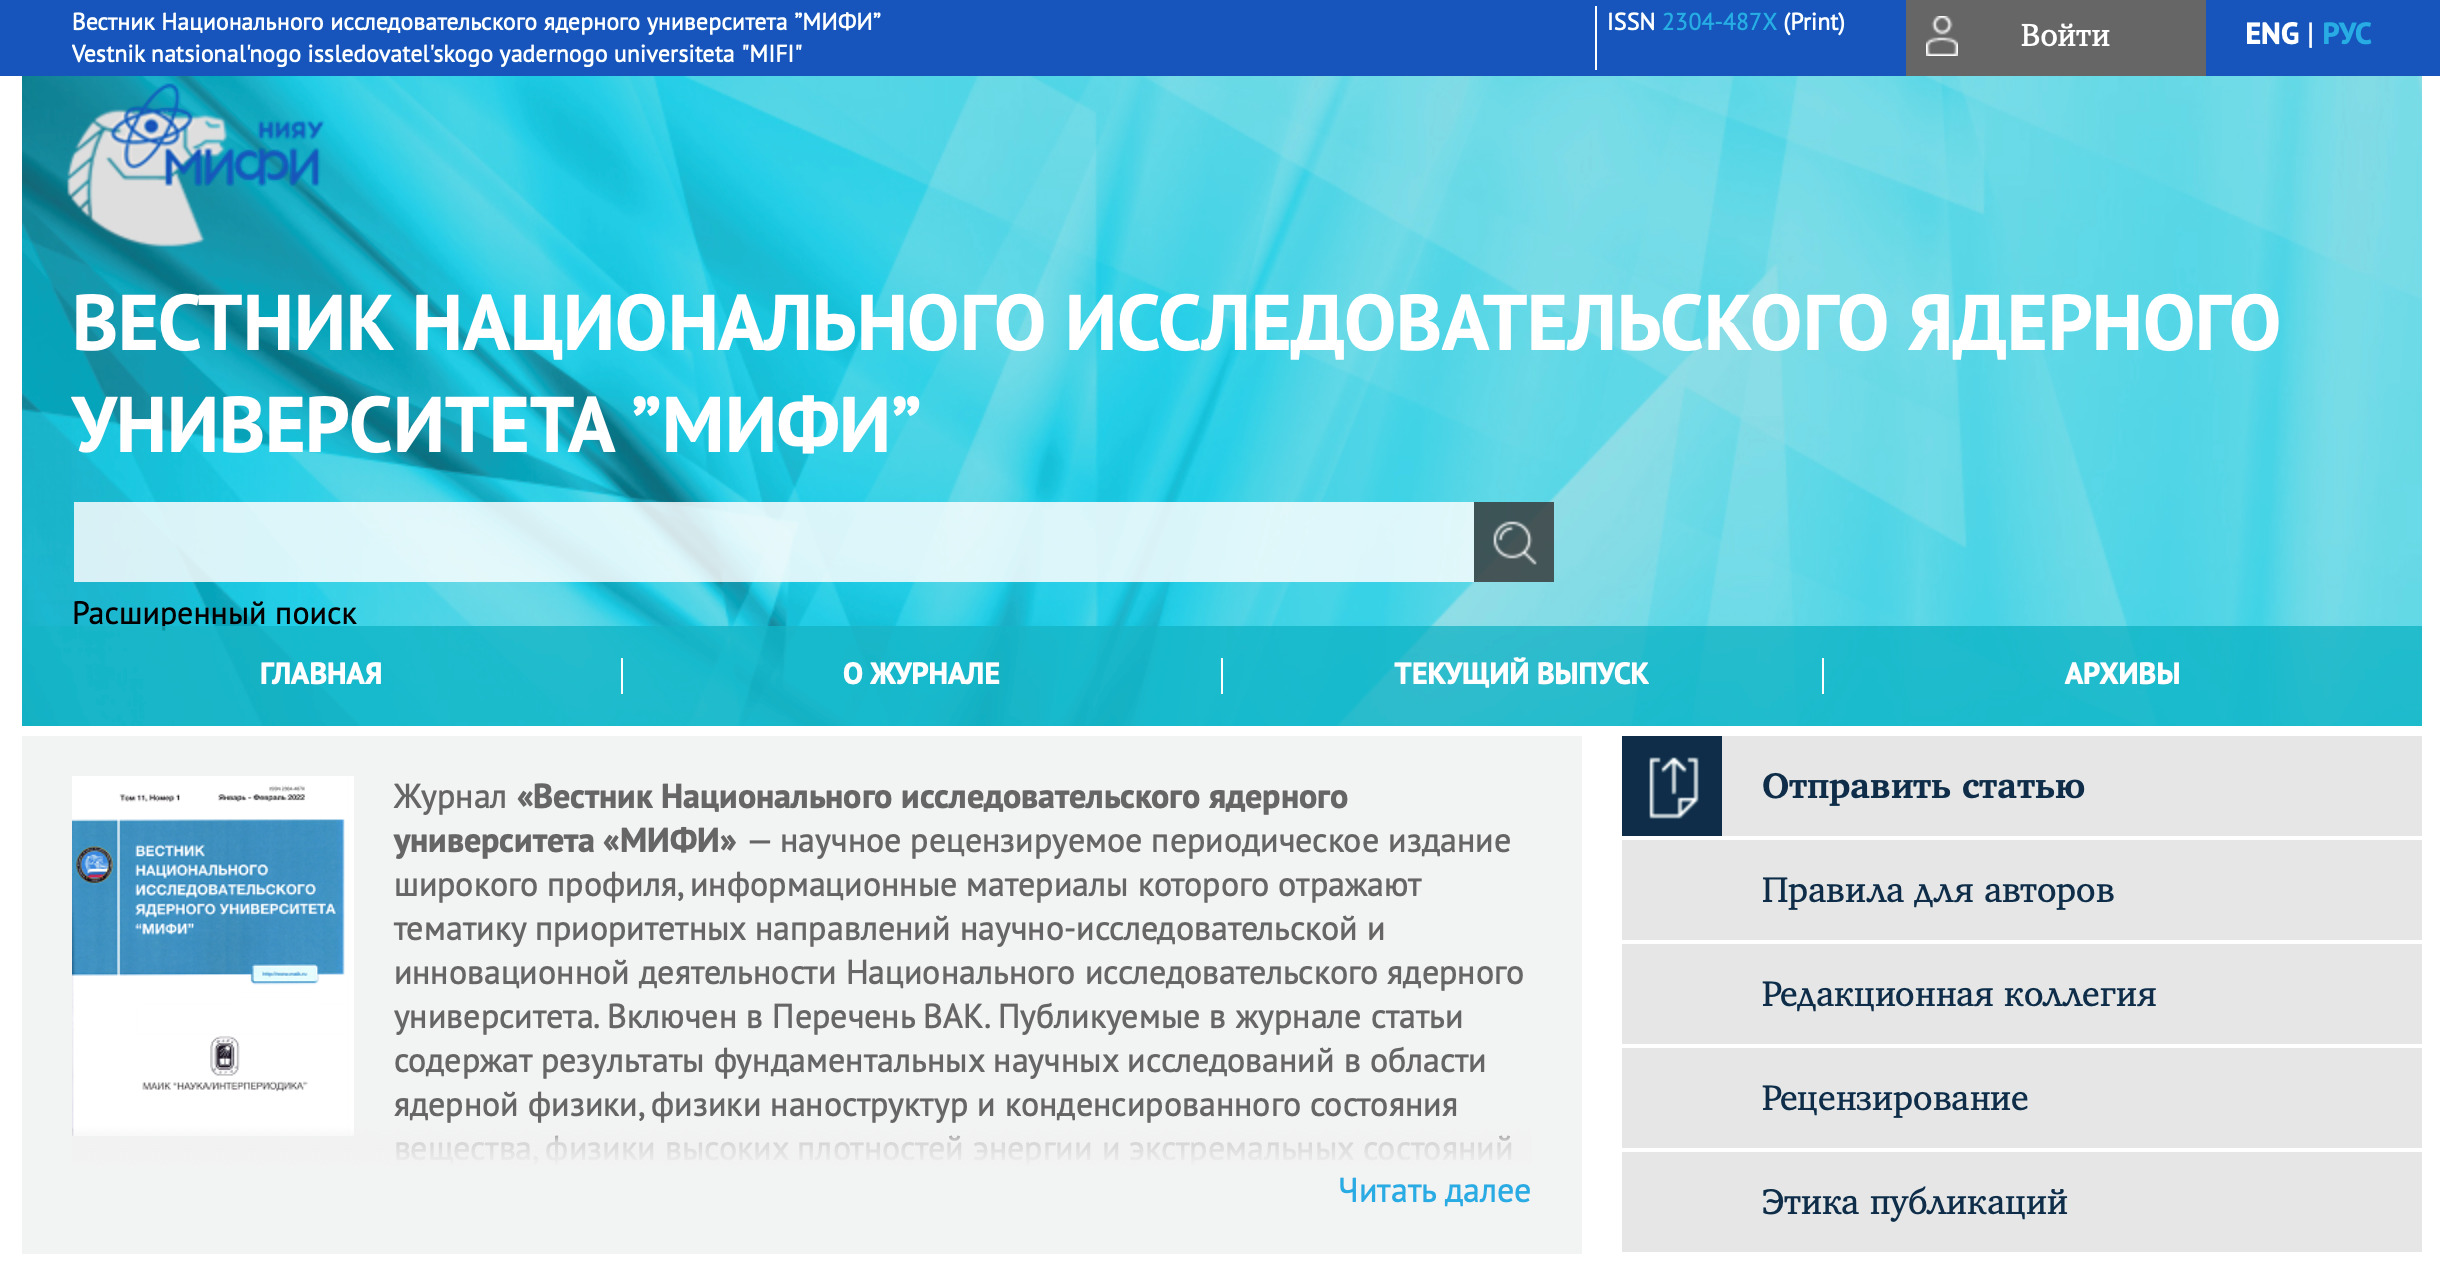Switch language to РУС
The width and height of the screenshot is (2440, 1266).
(2346, 34)
